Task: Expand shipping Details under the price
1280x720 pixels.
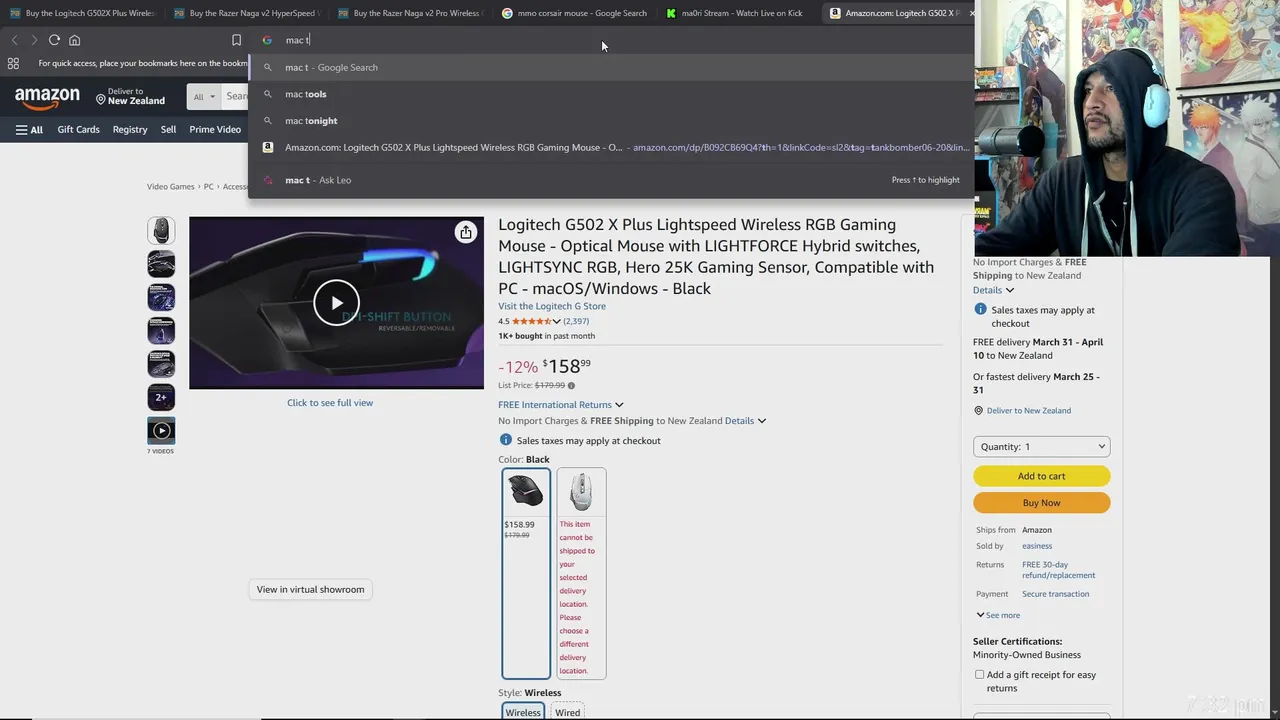Action: pyautogui.click(x=745, y=421)
